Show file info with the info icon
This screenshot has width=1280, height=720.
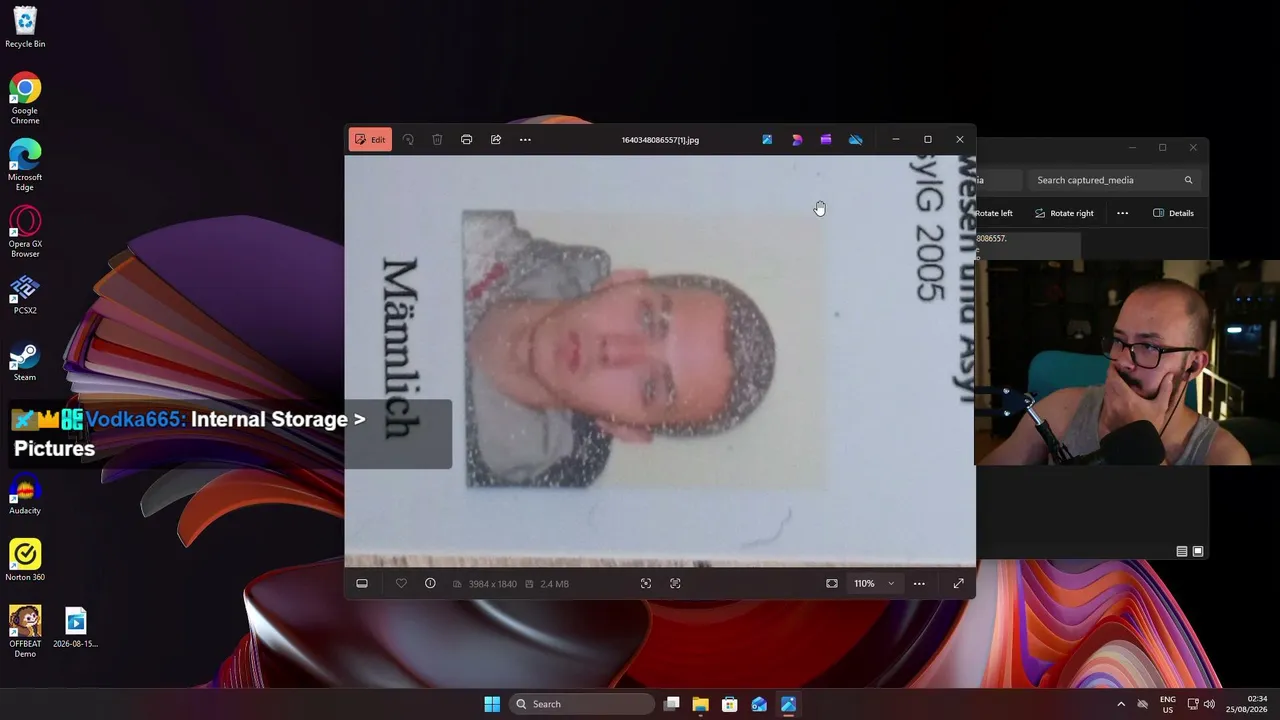[430, 584]
